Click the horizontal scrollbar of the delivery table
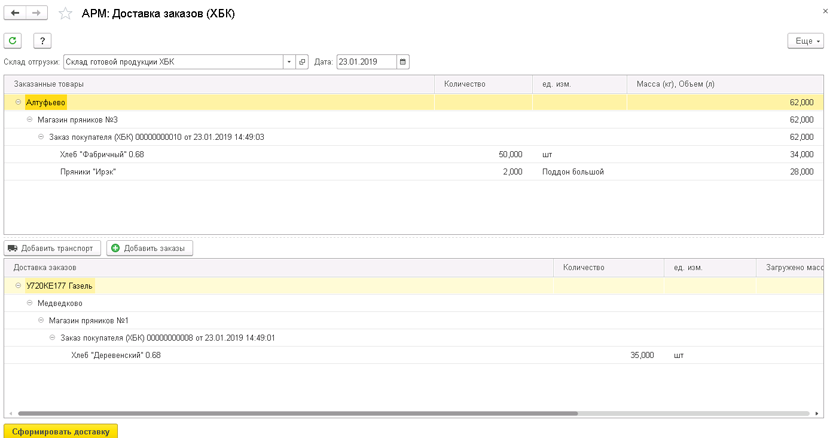The height and width of the screenshot is (438, 830). (x=297, y=413)
